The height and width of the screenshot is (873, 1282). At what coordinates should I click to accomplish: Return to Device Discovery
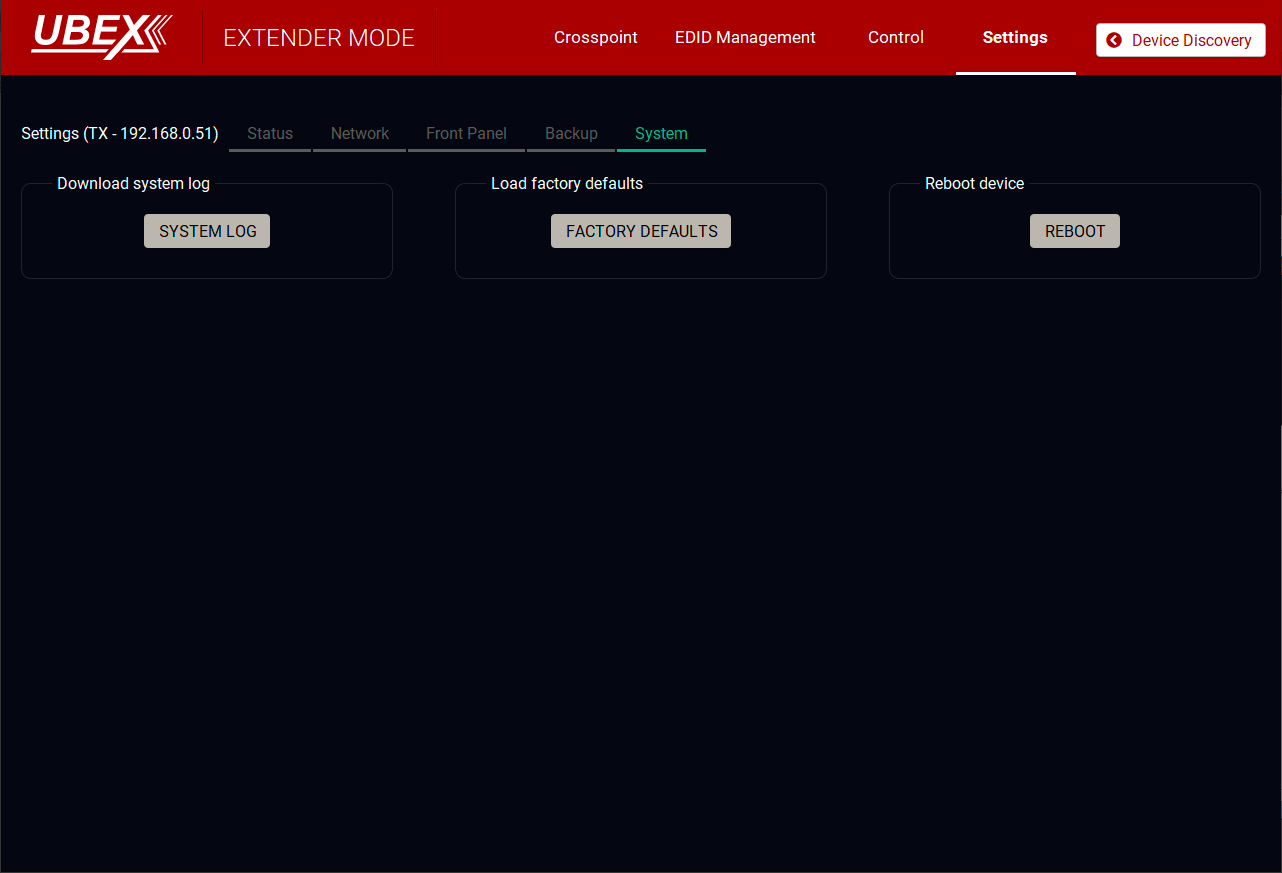(x=1190, y=41)
